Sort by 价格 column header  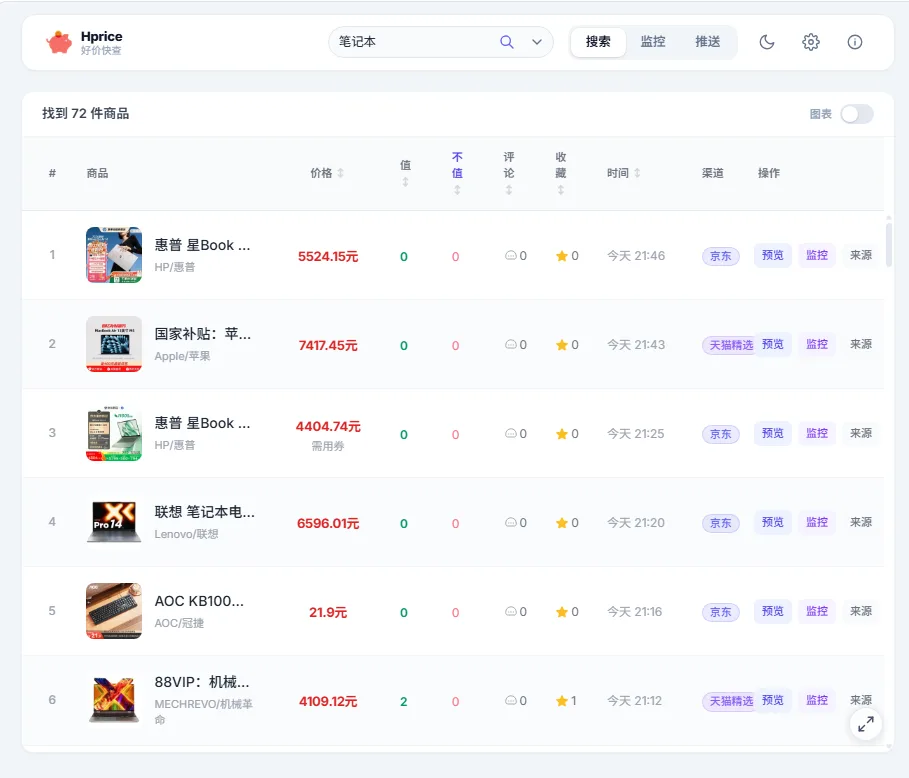coord(327,173)
